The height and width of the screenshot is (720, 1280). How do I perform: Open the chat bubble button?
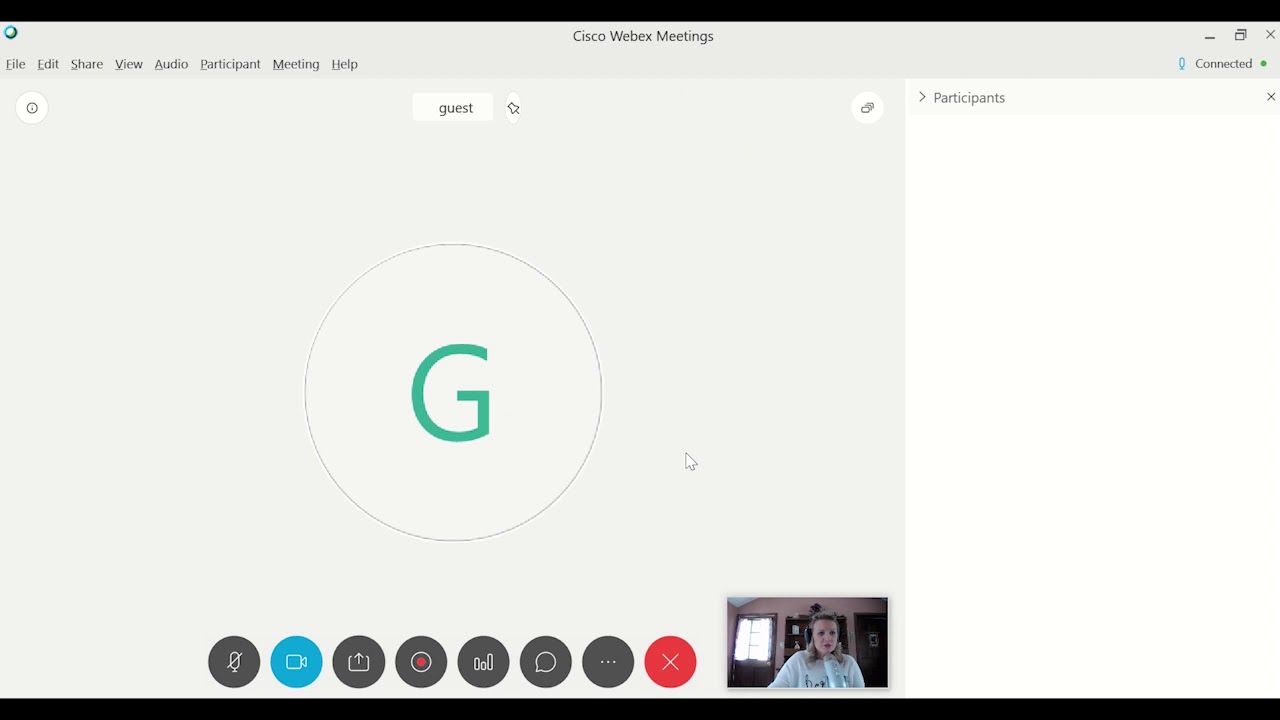click(546, 662)
